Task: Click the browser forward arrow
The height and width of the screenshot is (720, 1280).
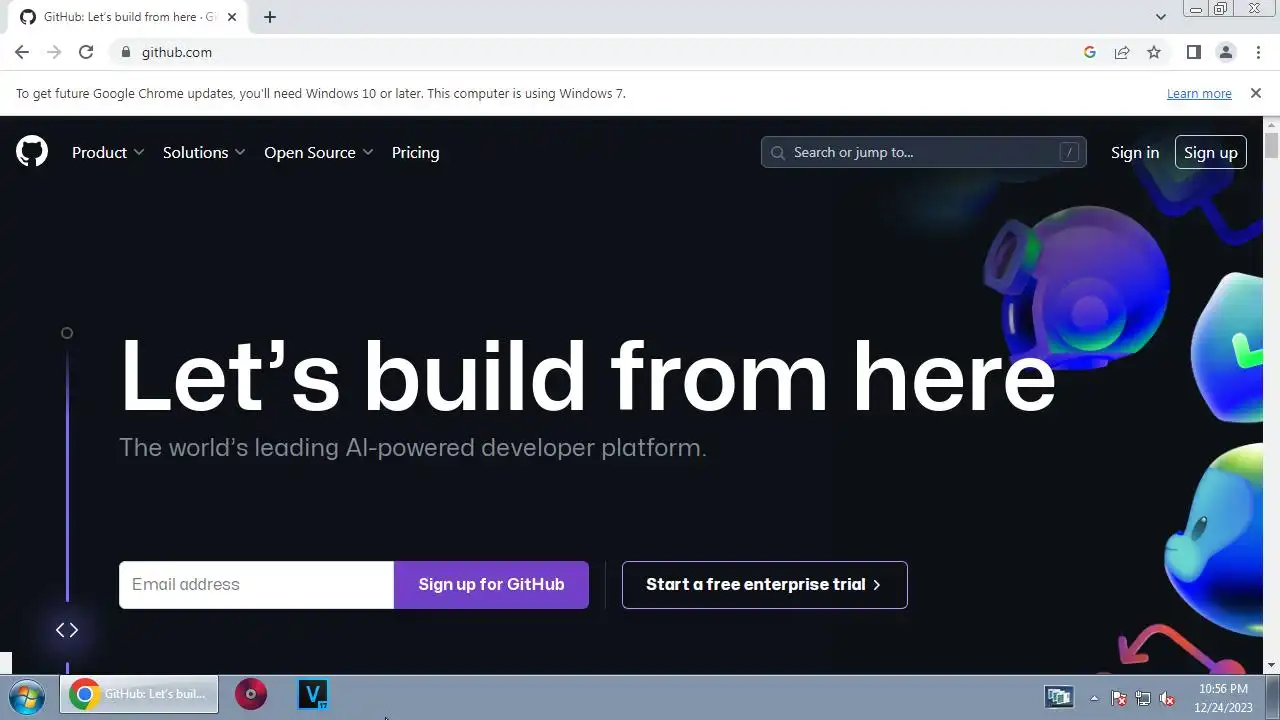Action: [x=54, y=52]
